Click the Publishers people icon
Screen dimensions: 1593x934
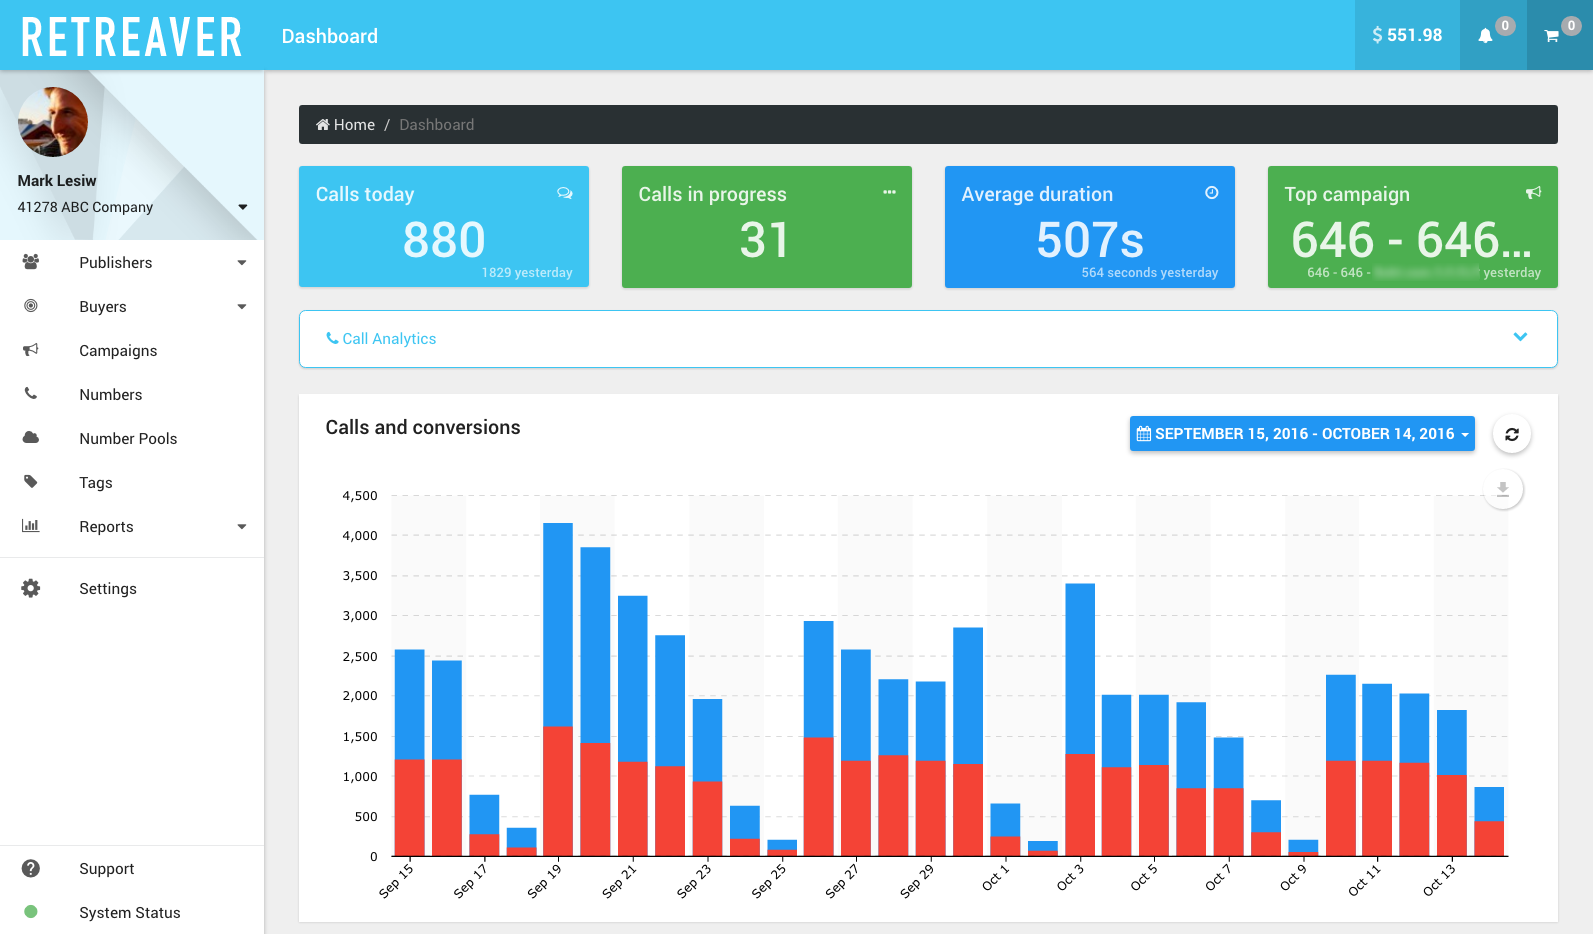click(x=31, y=262)
